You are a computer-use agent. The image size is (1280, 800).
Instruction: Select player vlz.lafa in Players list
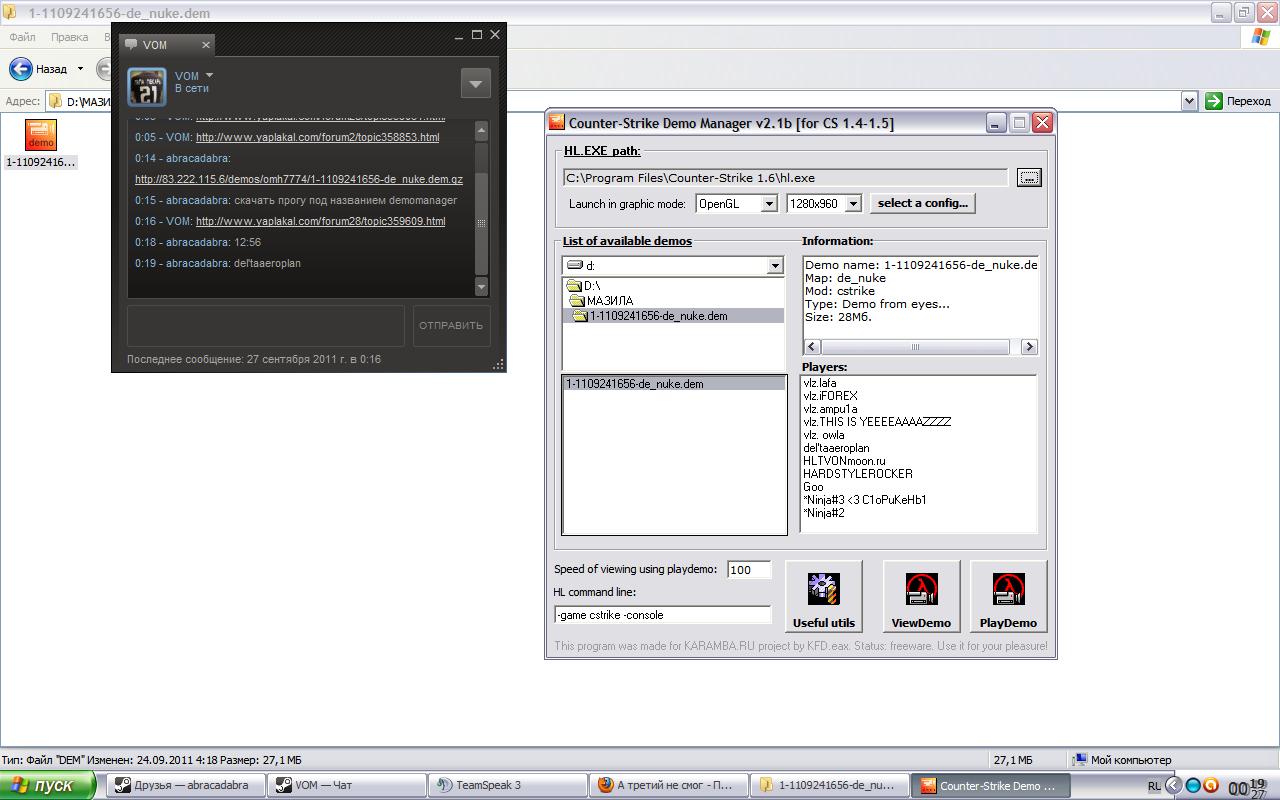(820, 383)
